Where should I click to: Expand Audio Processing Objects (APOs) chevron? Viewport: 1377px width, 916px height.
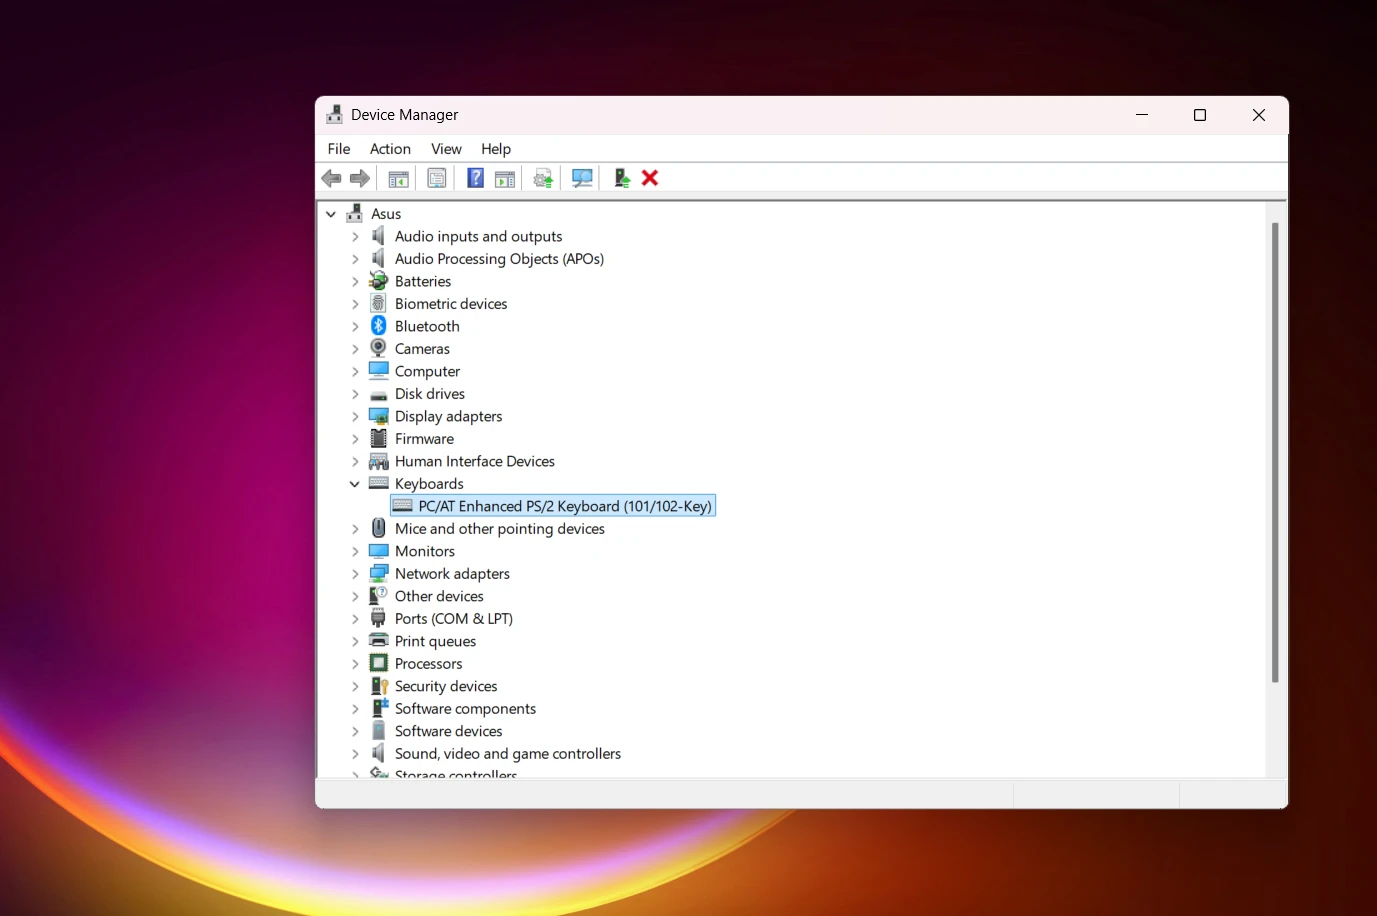coord(355,259)
